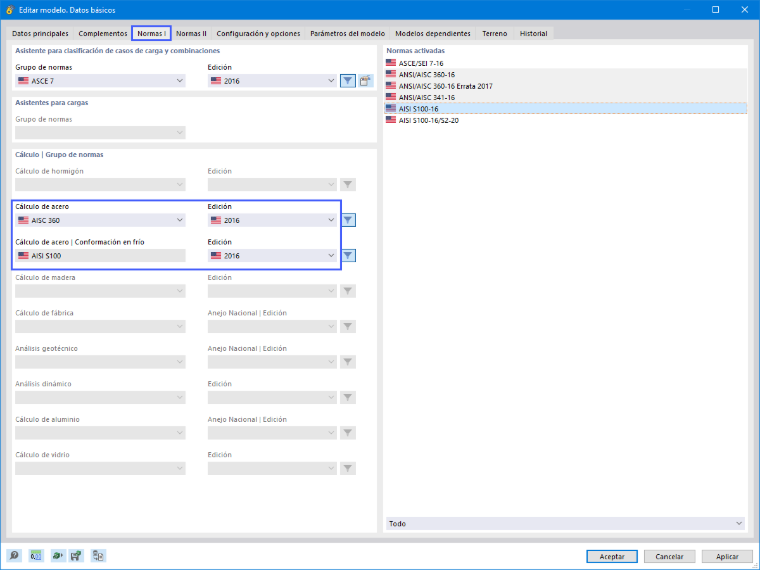Open Edición dropdown for AISC 360
Viewport: 760px width, 570px height.
[x=272, y=220]
